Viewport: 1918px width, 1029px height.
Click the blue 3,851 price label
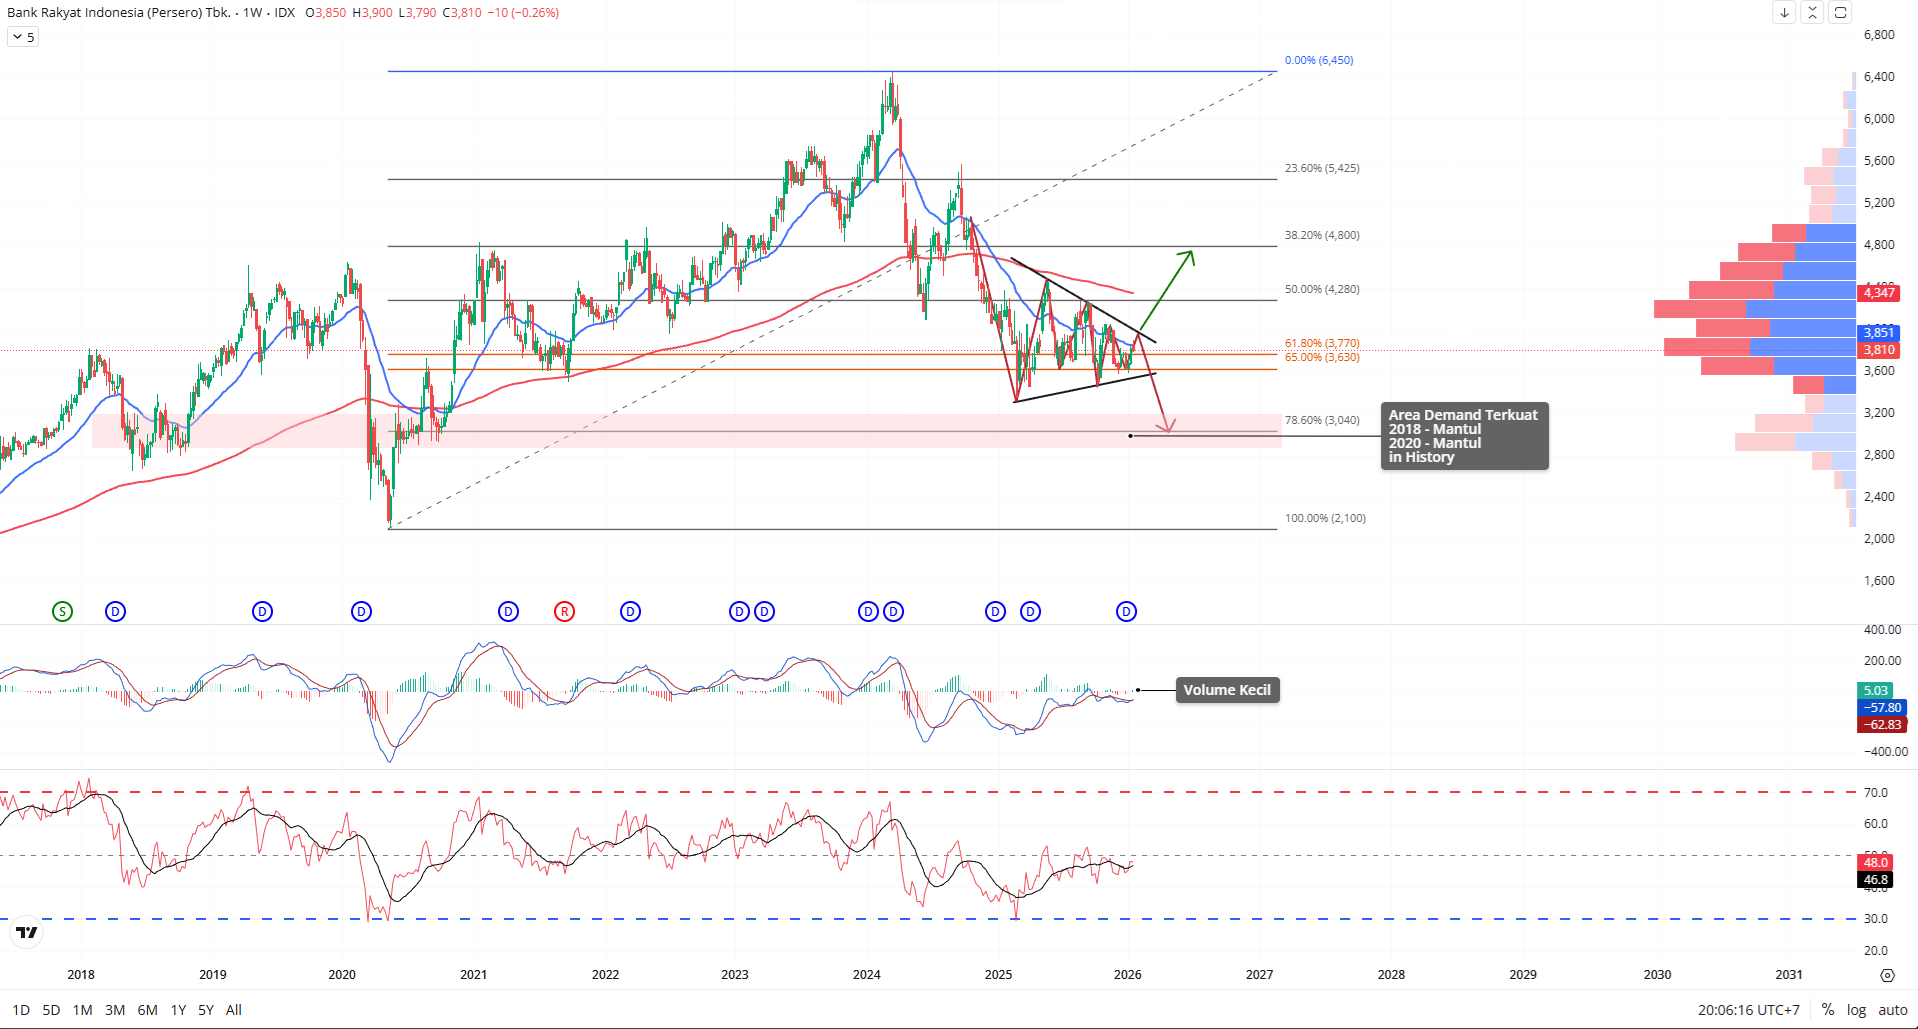point(1879,333)
